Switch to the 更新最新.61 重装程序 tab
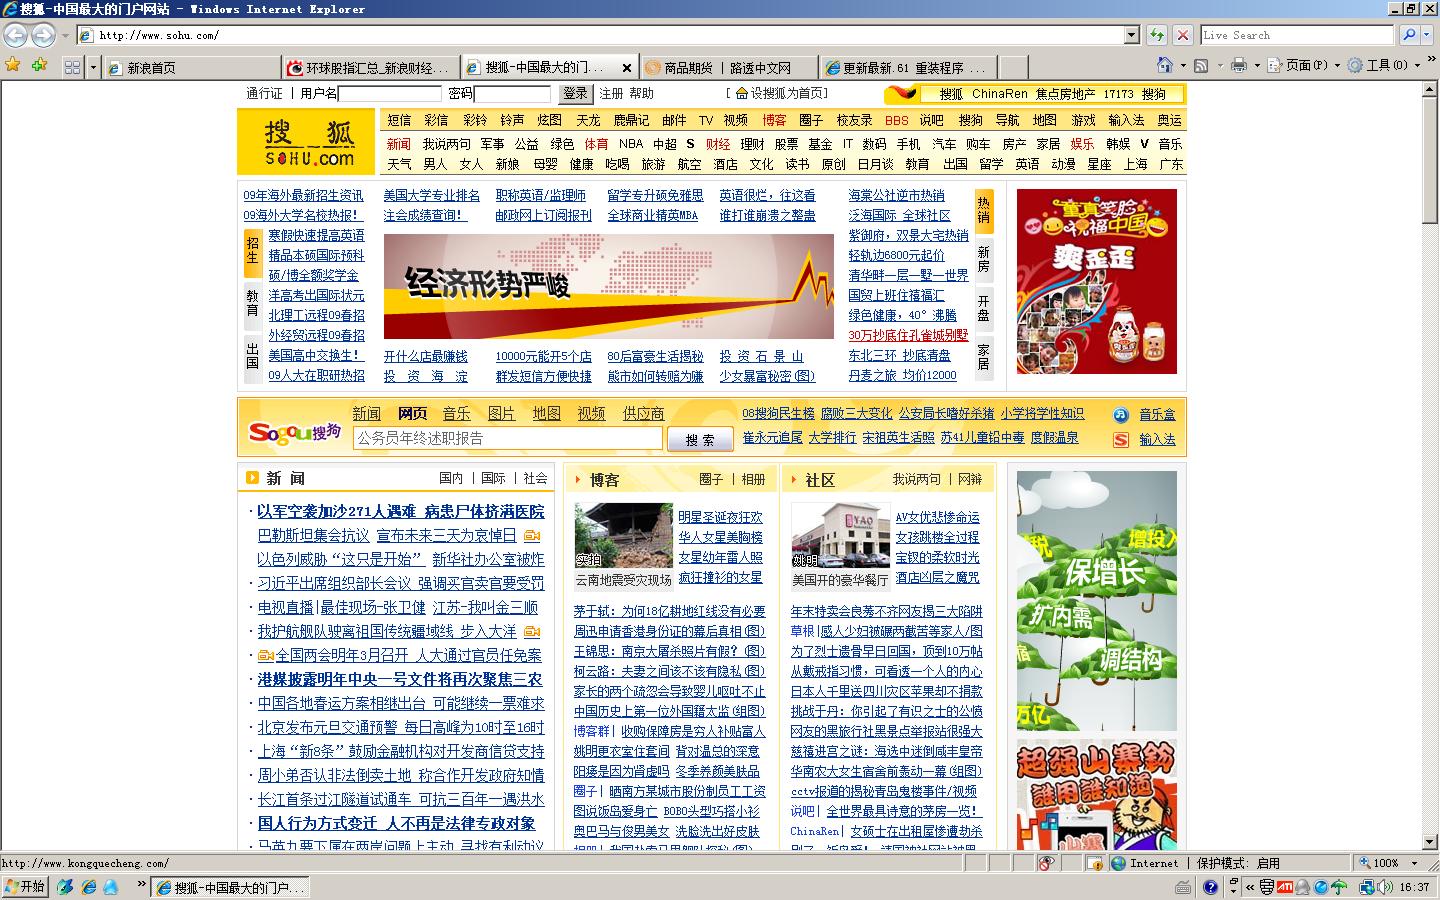 coord(909,68)
